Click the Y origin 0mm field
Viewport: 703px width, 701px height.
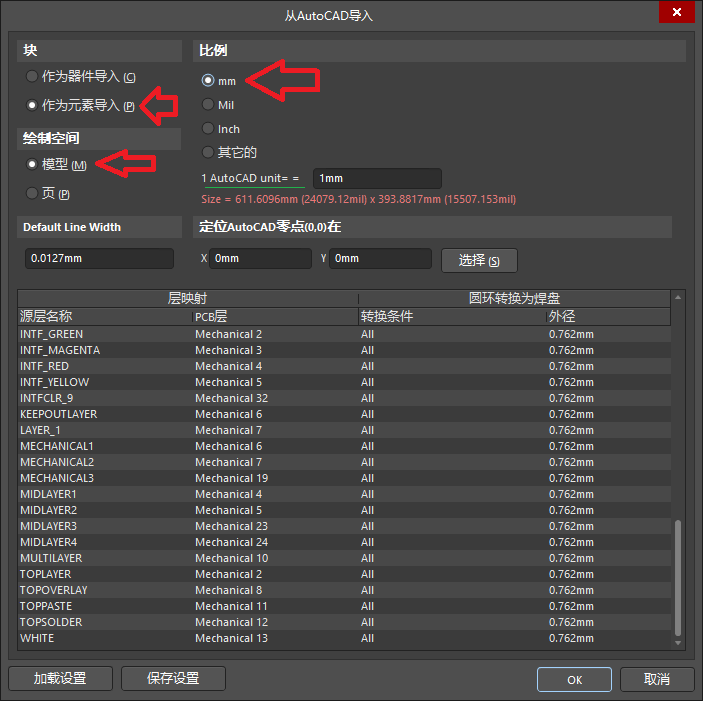point(380,259)
